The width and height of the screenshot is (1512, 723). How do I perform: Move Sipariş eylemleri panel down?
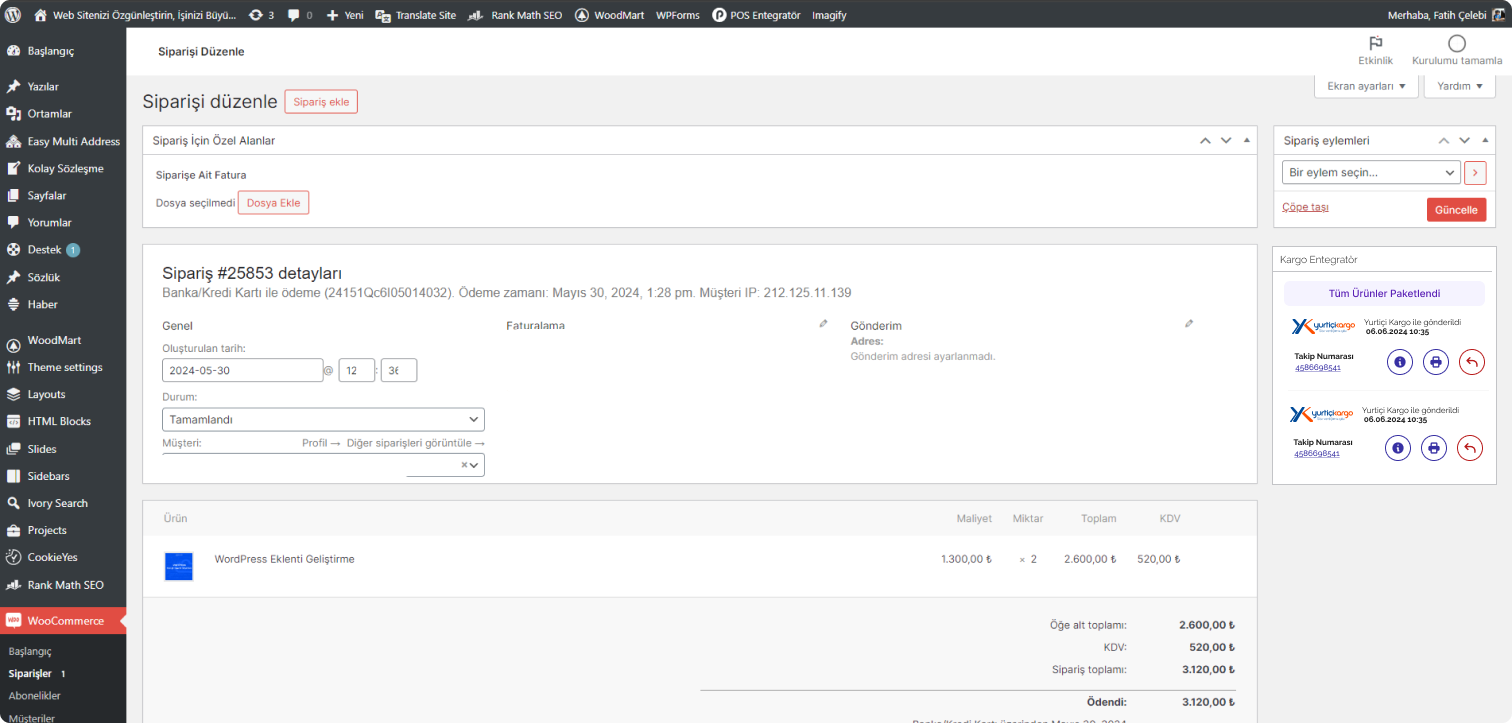click(x=1464, y=141)
